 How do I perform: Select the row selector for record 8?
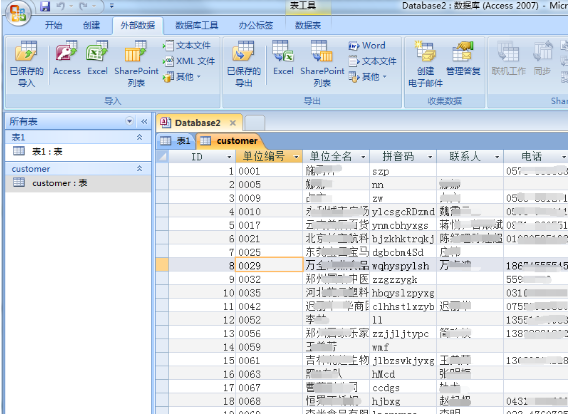point(162,265)
